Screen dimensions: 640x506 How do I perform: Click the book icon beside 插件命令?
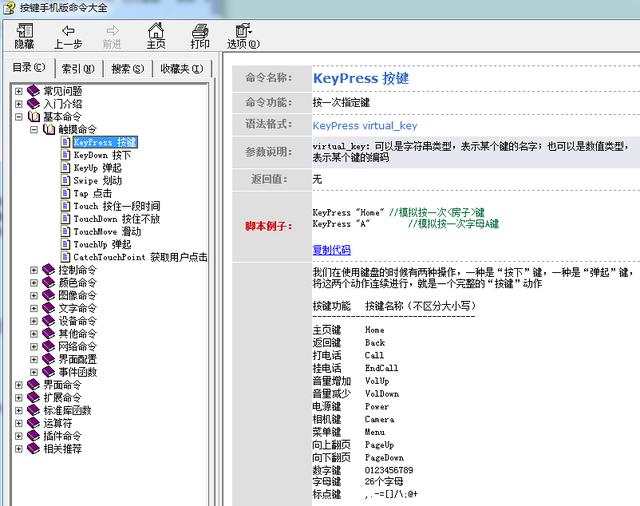[33, 435]
